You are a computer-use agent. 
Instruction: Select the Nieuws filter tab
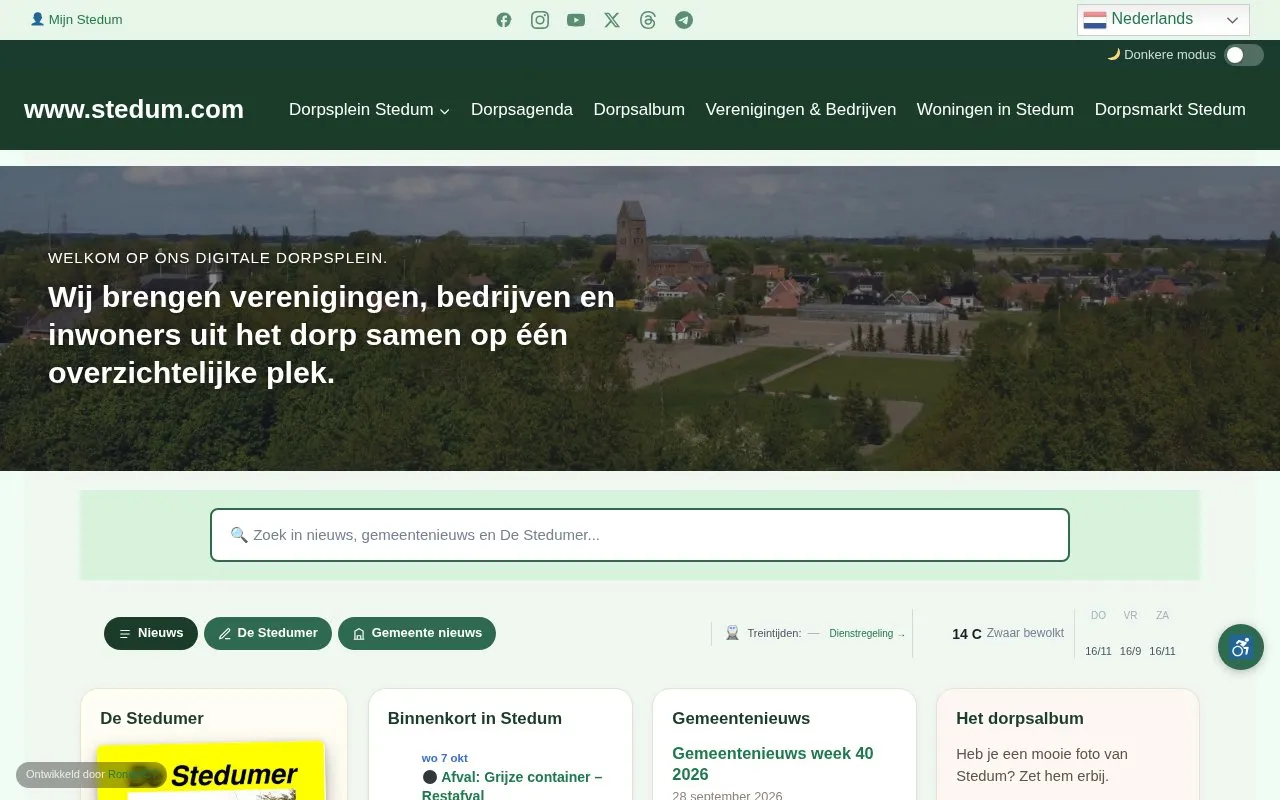click(x=151, y=633)
